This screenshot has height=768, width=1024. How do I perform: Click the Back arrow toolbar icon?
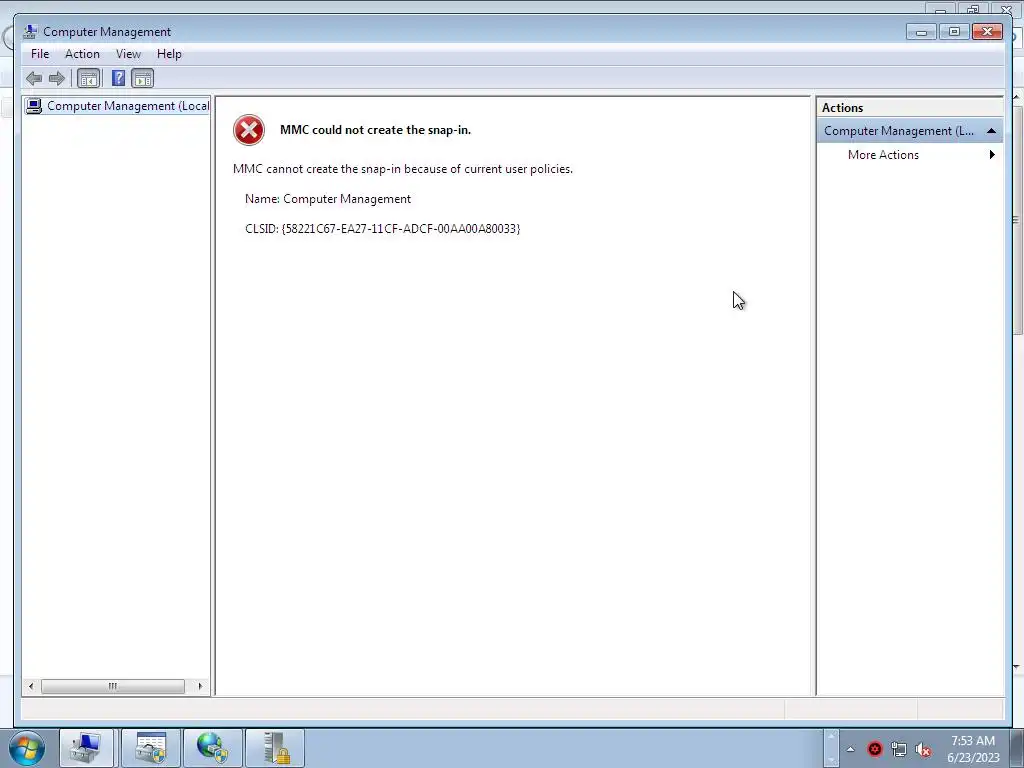tap(34, 79)
